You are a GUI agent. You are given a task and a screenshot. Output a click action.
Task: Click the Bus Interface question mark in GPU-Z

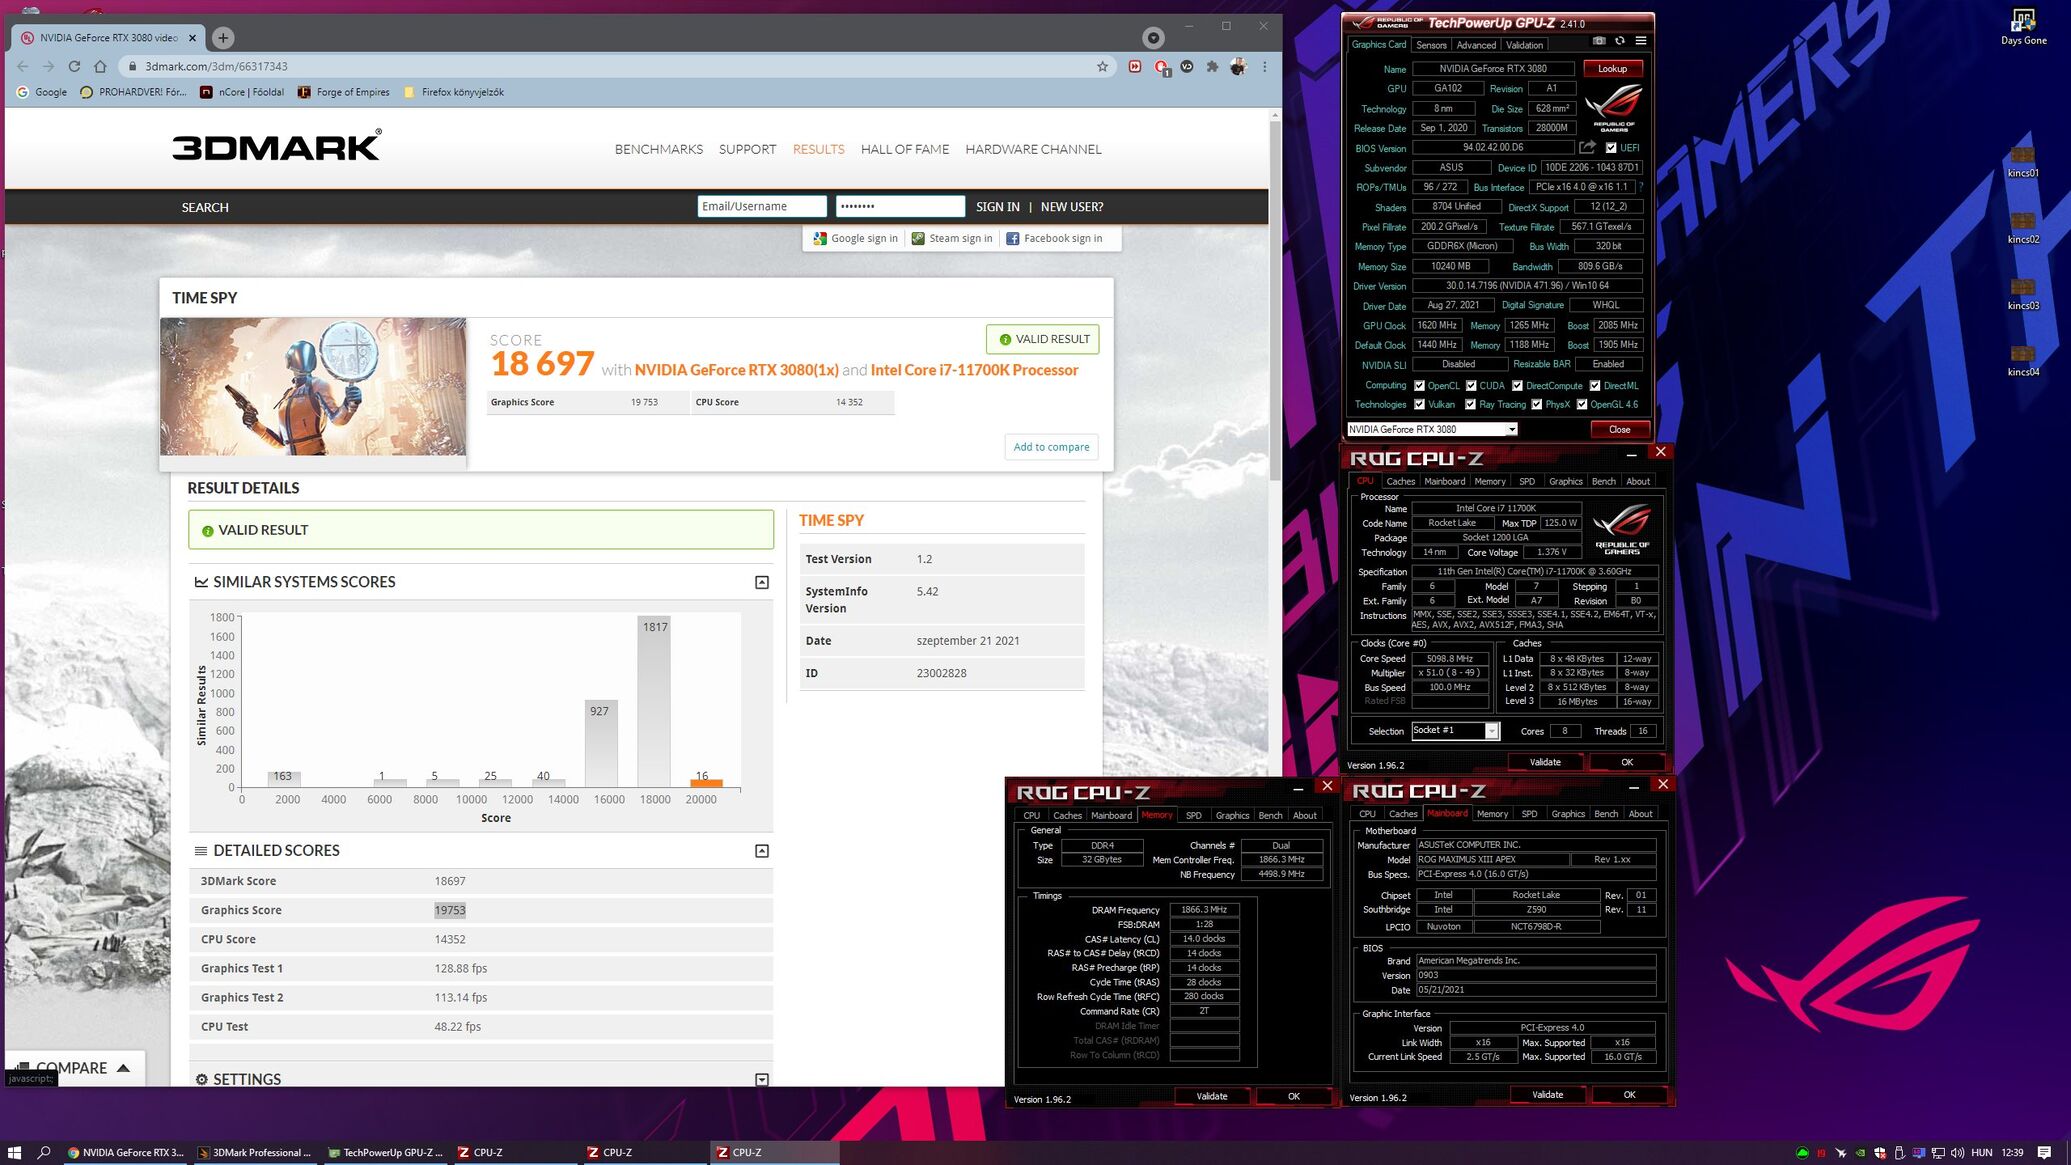click(1641, 187)
